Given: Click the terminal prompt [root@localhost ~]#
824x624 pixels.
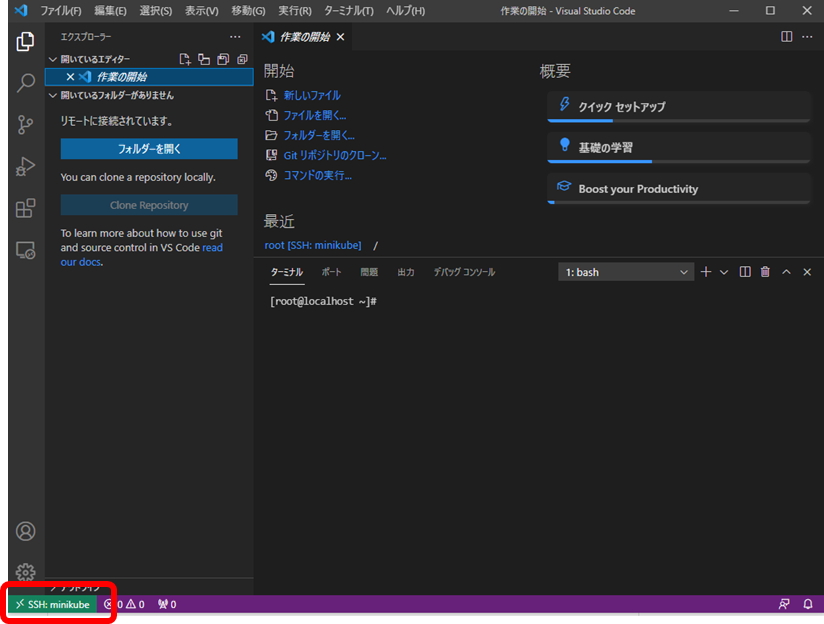Looking at the screenshot, I should pyautogui.click(x=323, y=301).
